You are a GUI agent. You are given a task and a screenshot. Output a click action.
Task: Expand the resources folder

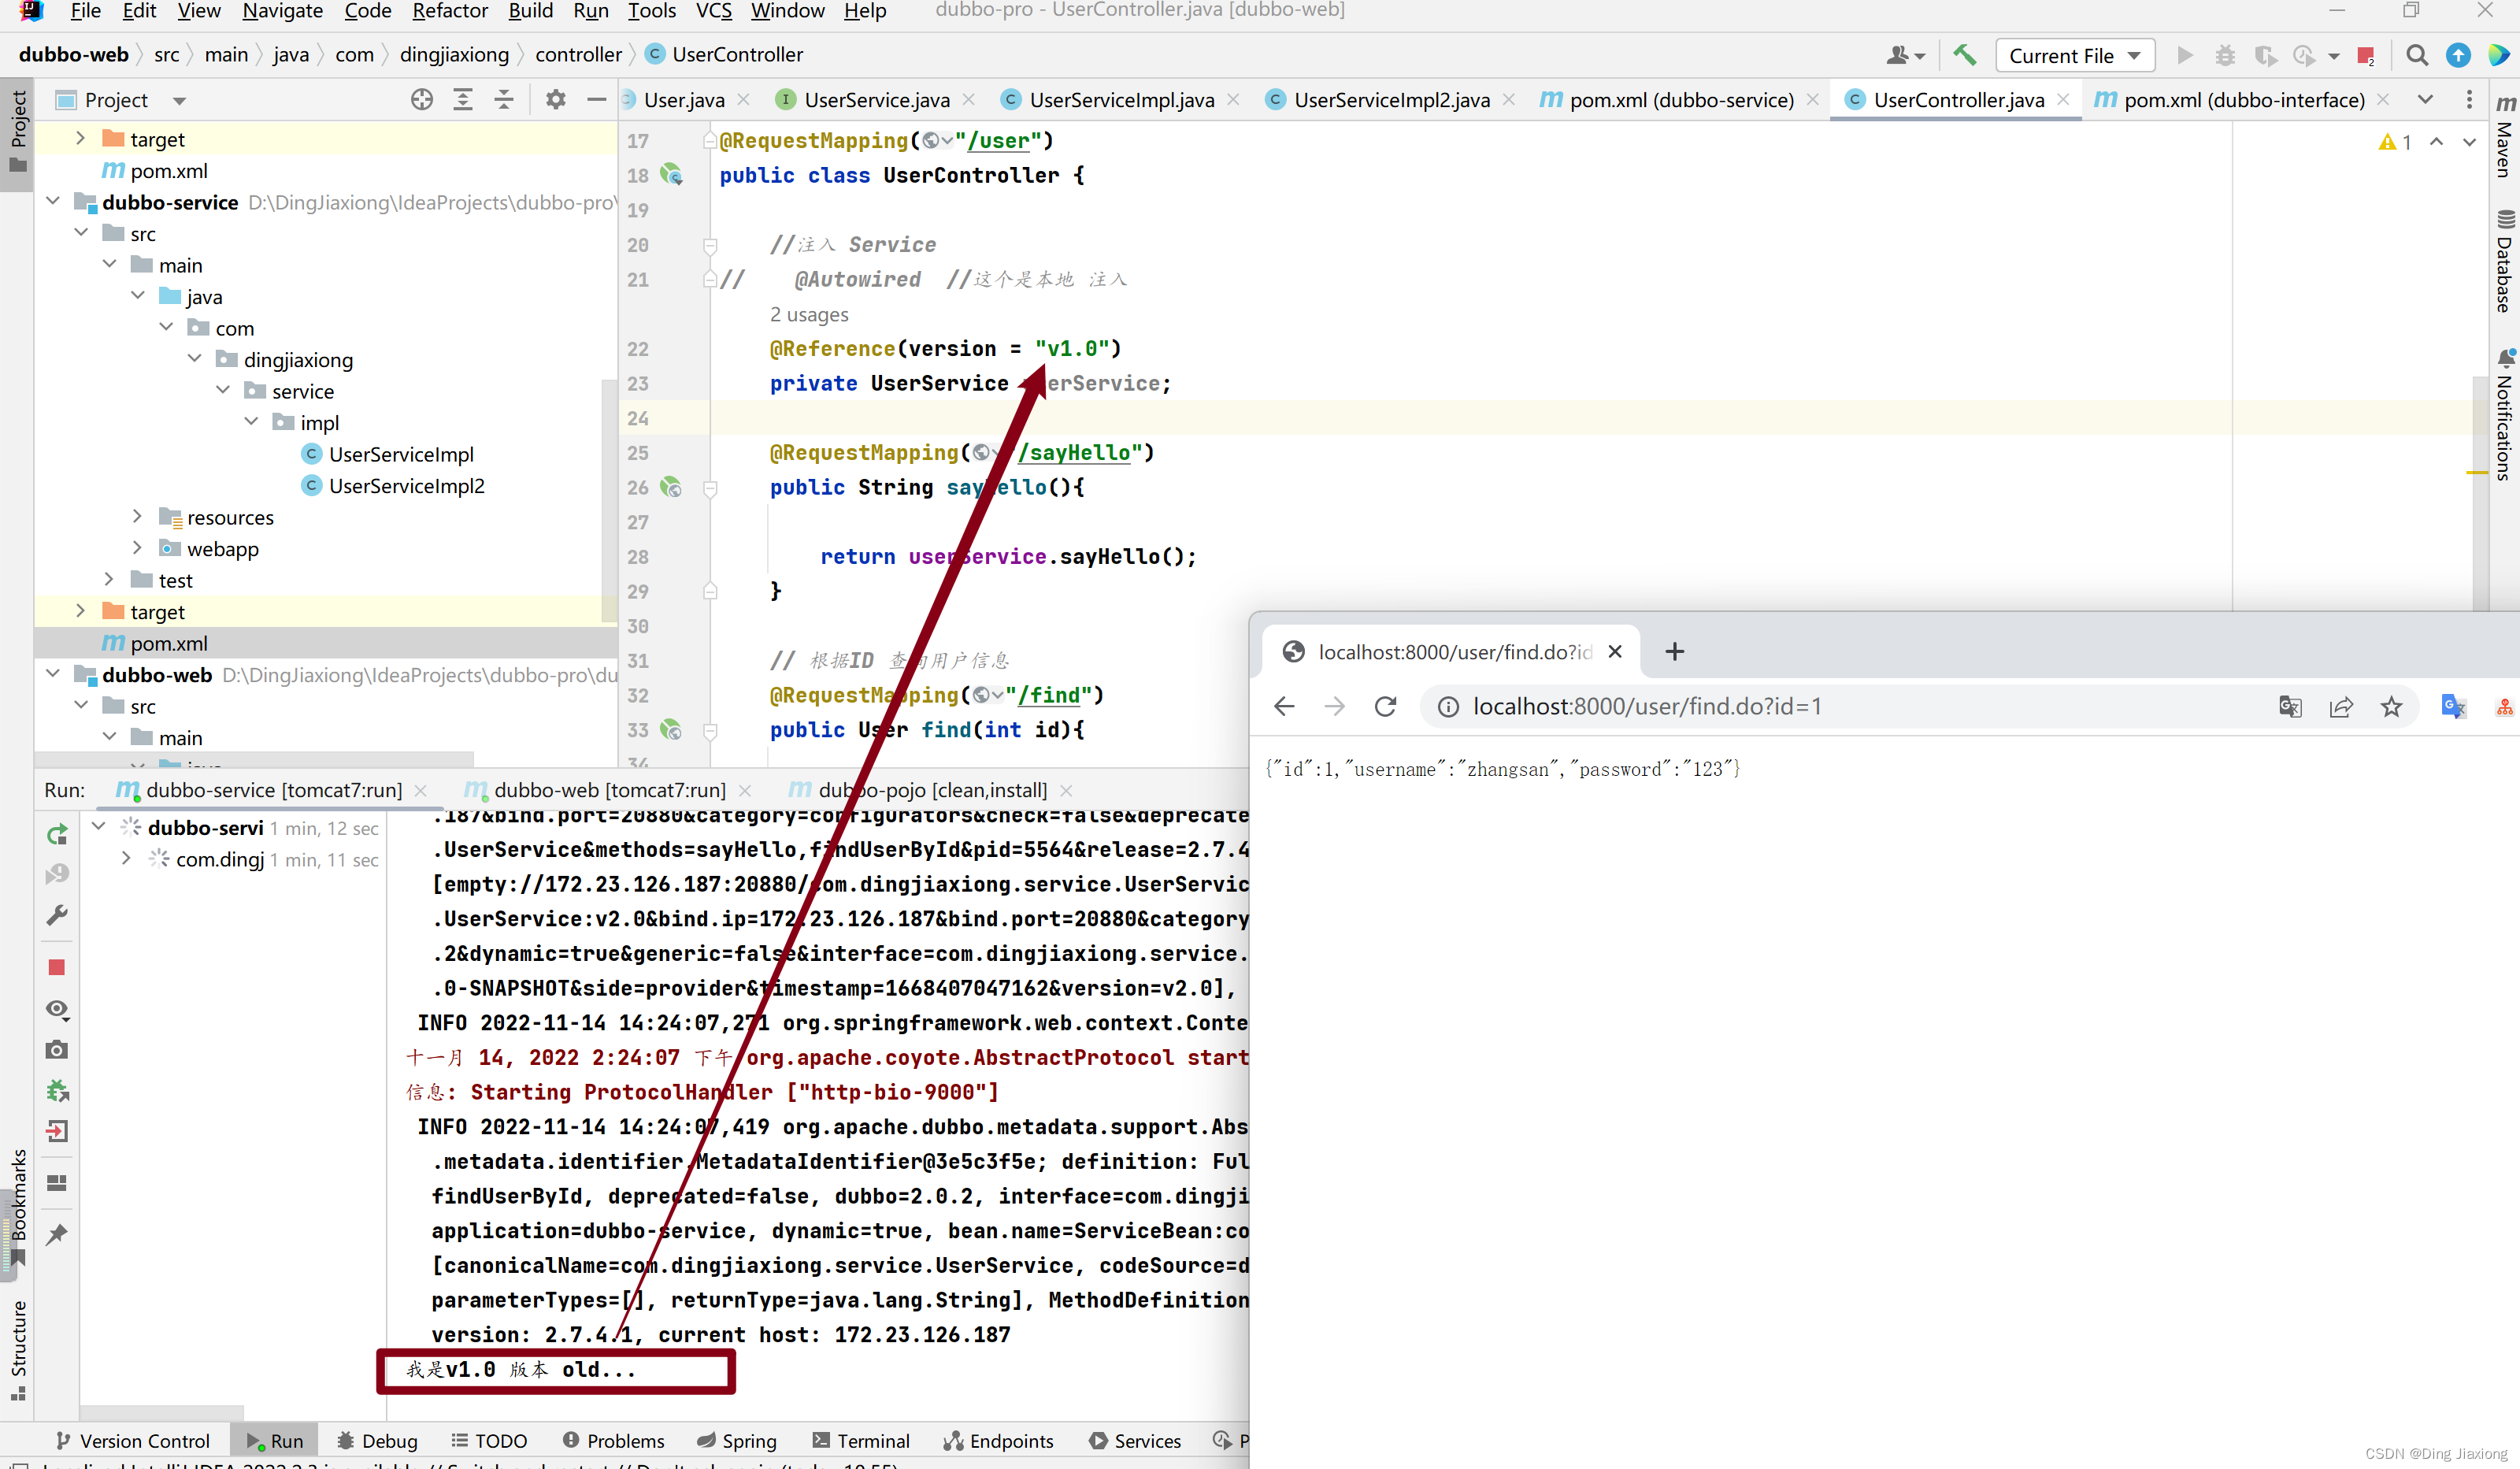click(138, 516)
